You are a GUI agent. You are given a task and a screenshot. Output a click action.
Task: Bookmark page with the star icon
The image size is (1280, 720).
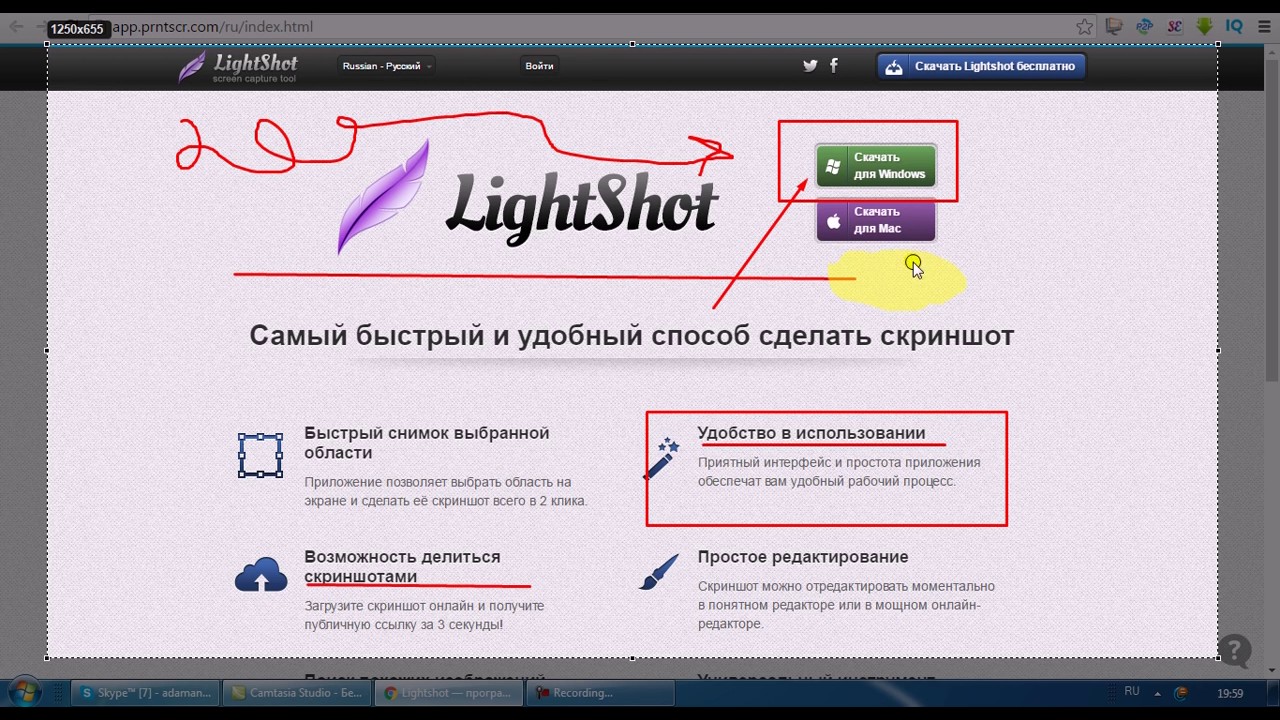[1084, 27]
